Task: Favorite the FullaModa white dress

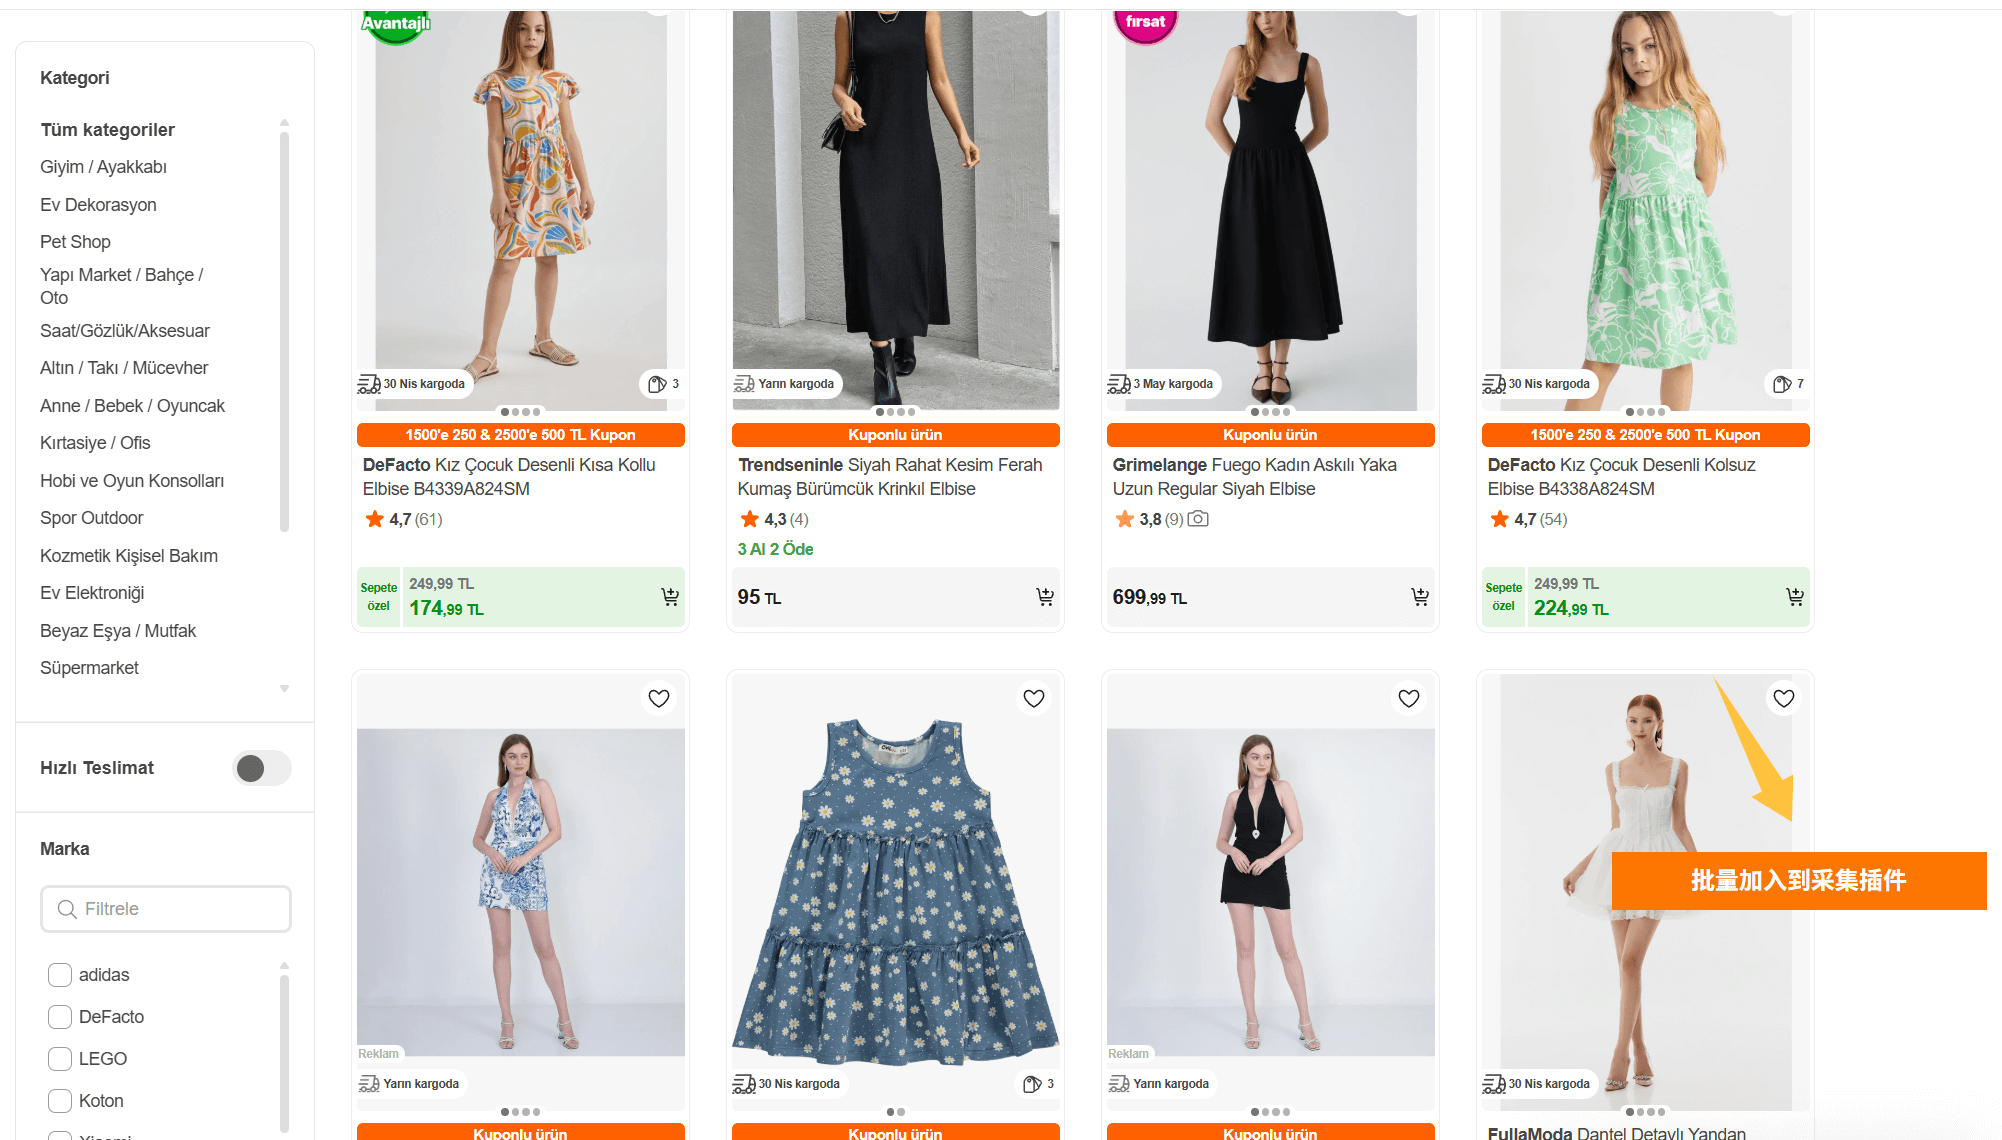Action: click(1784, 698)
